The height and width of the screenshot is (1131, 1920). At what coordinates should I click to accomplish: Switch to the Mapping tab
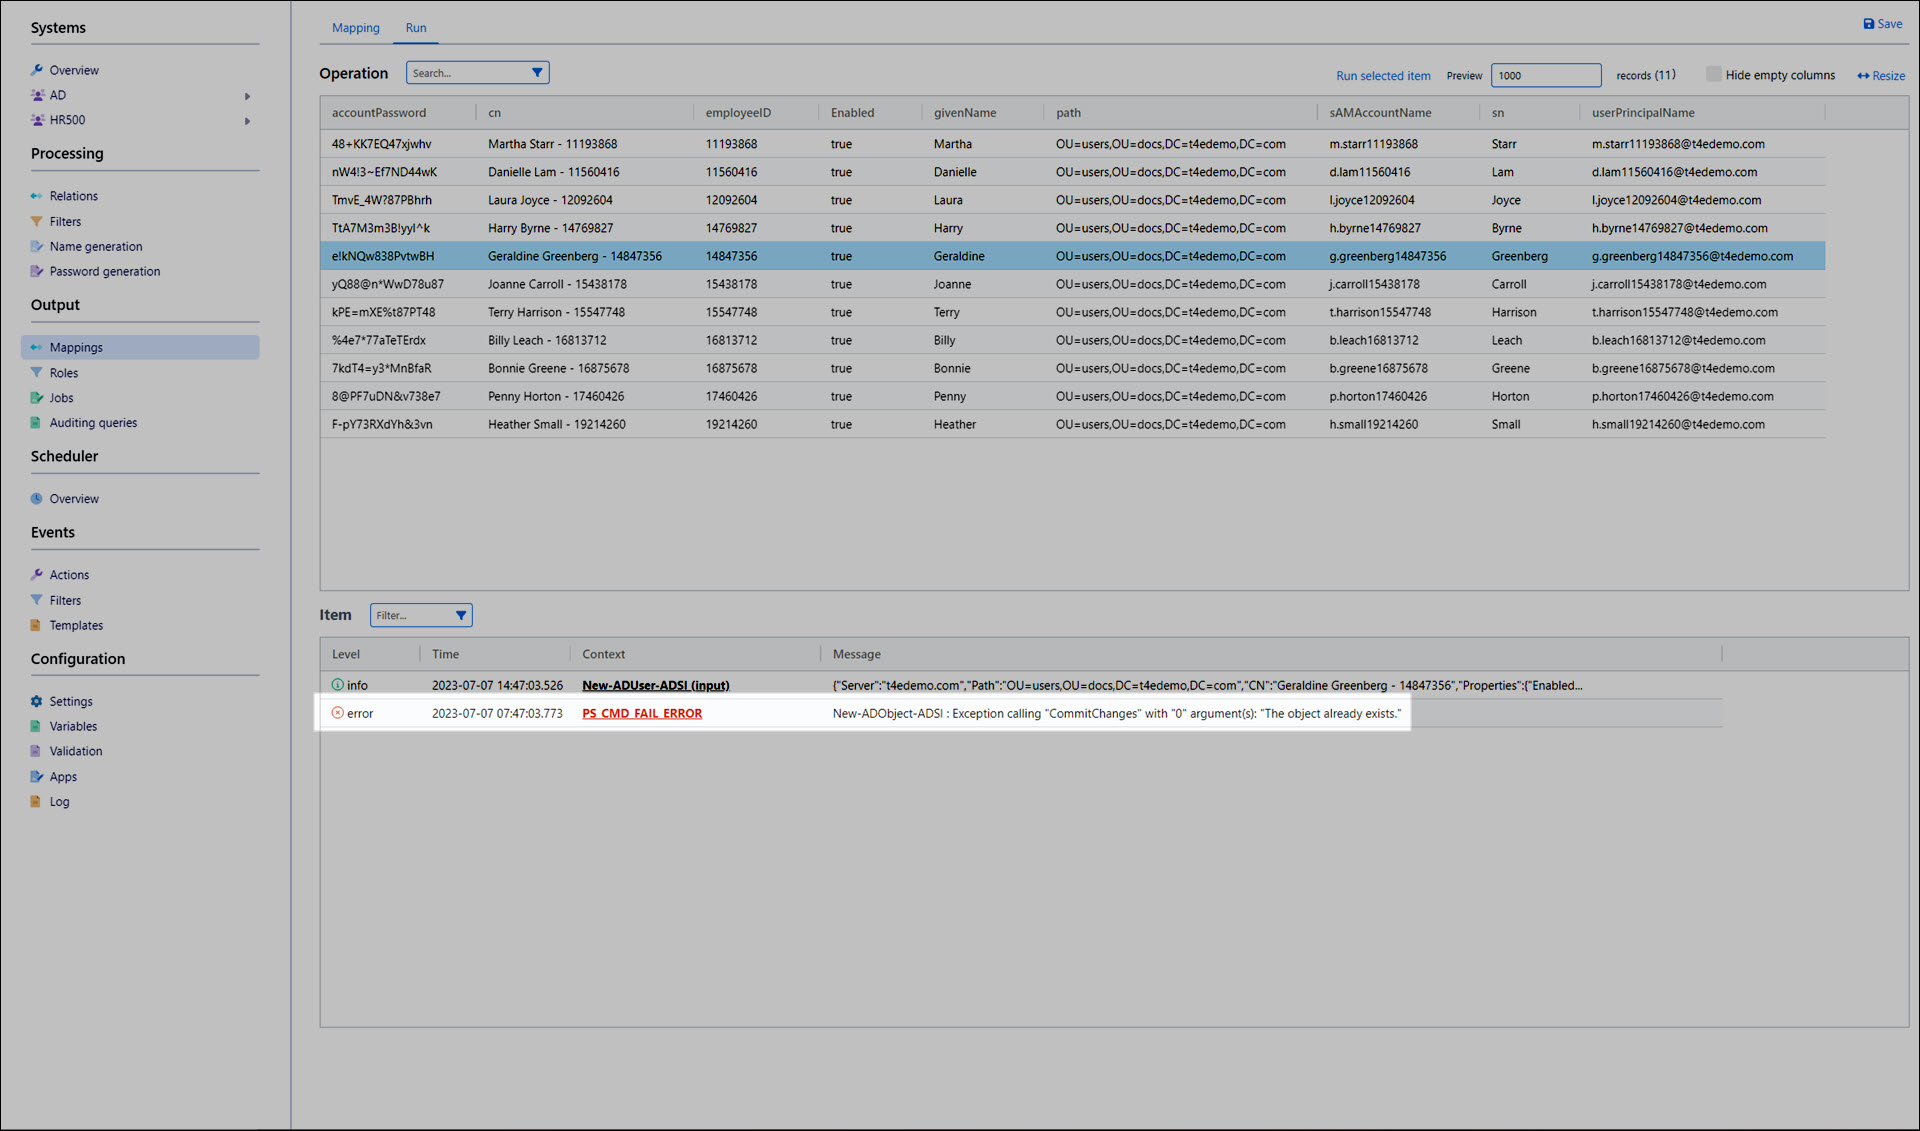click(355, 28)
